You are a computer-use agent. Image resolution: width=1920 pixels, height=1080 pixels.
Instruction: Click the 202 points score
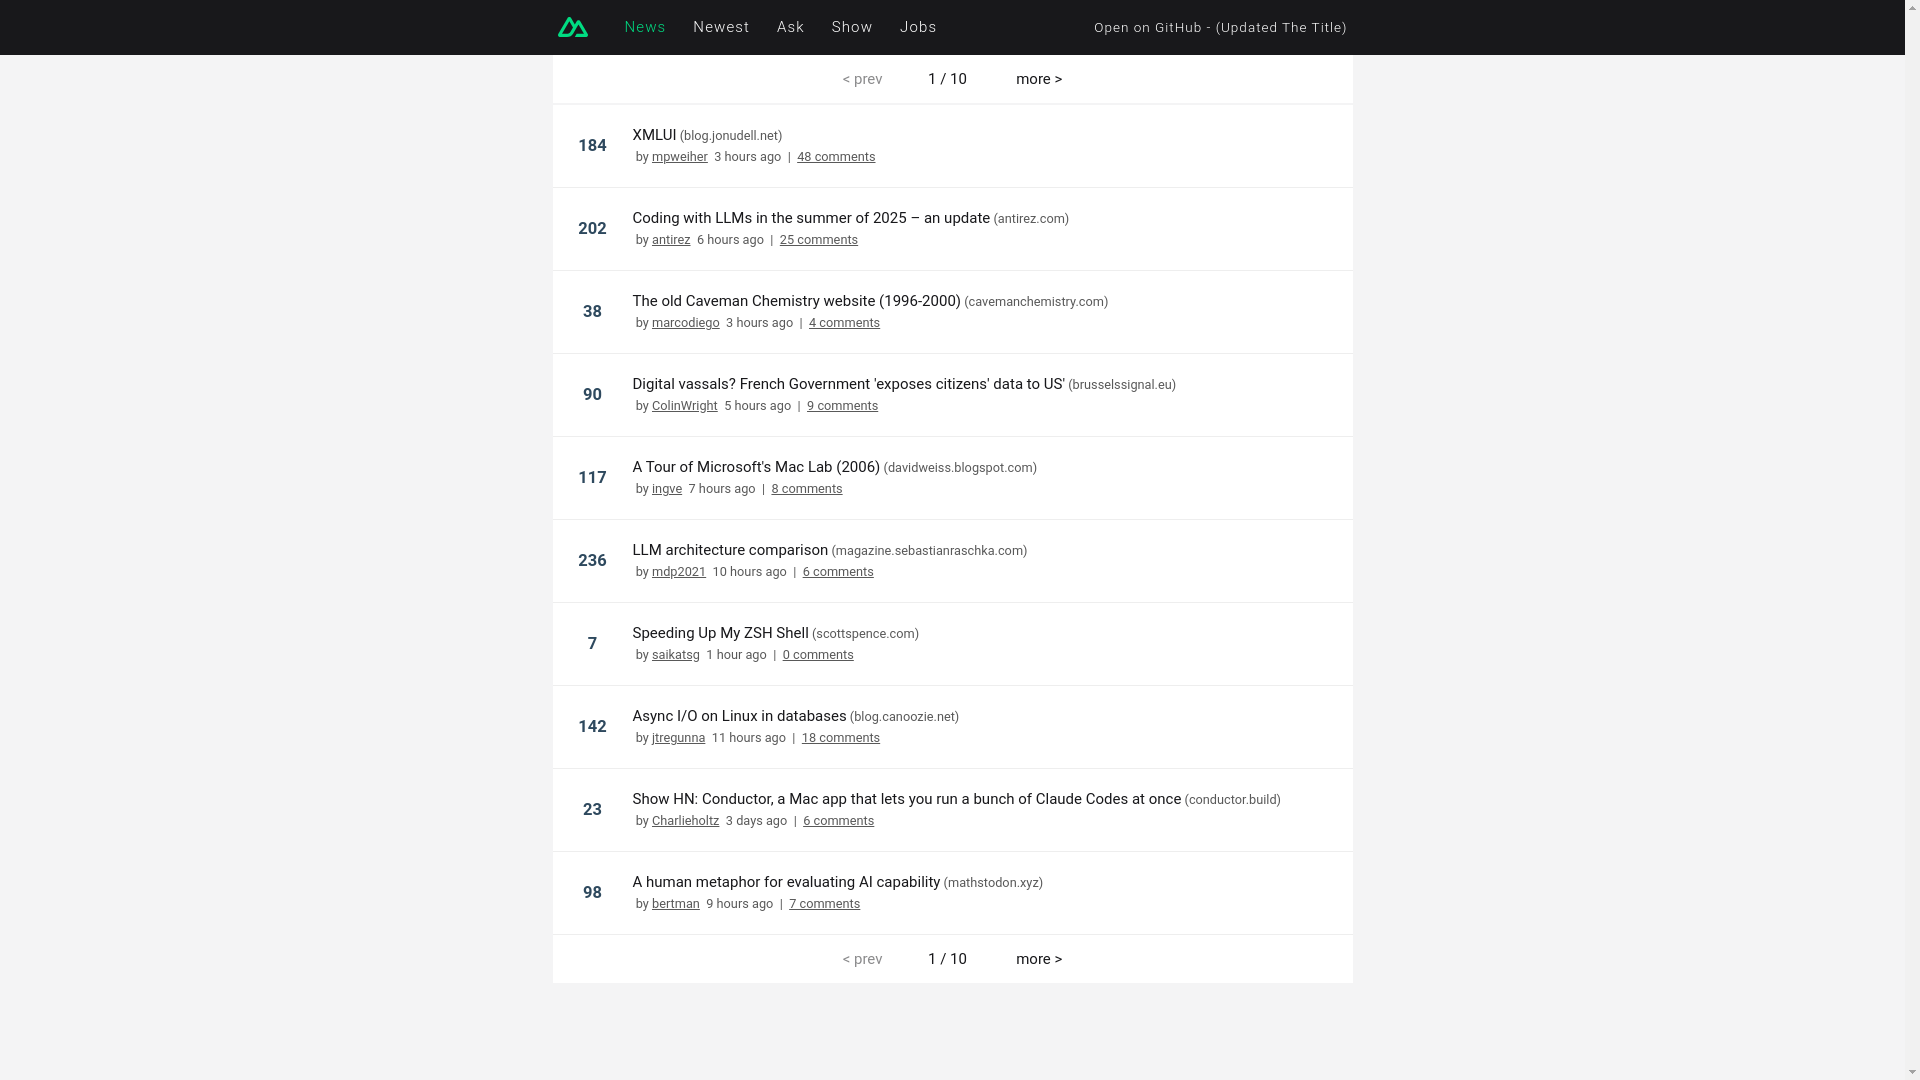pos(592,229)
